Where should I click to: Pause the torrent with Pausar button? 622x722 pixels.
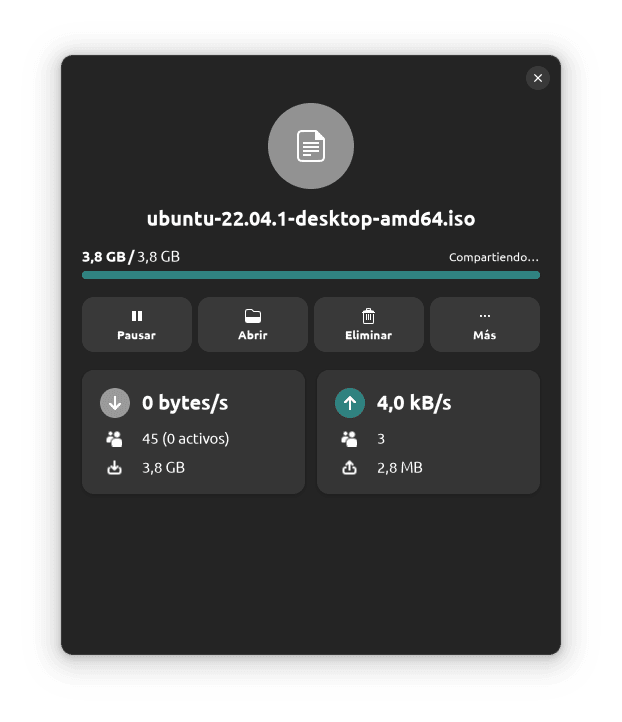coord(137,325)
